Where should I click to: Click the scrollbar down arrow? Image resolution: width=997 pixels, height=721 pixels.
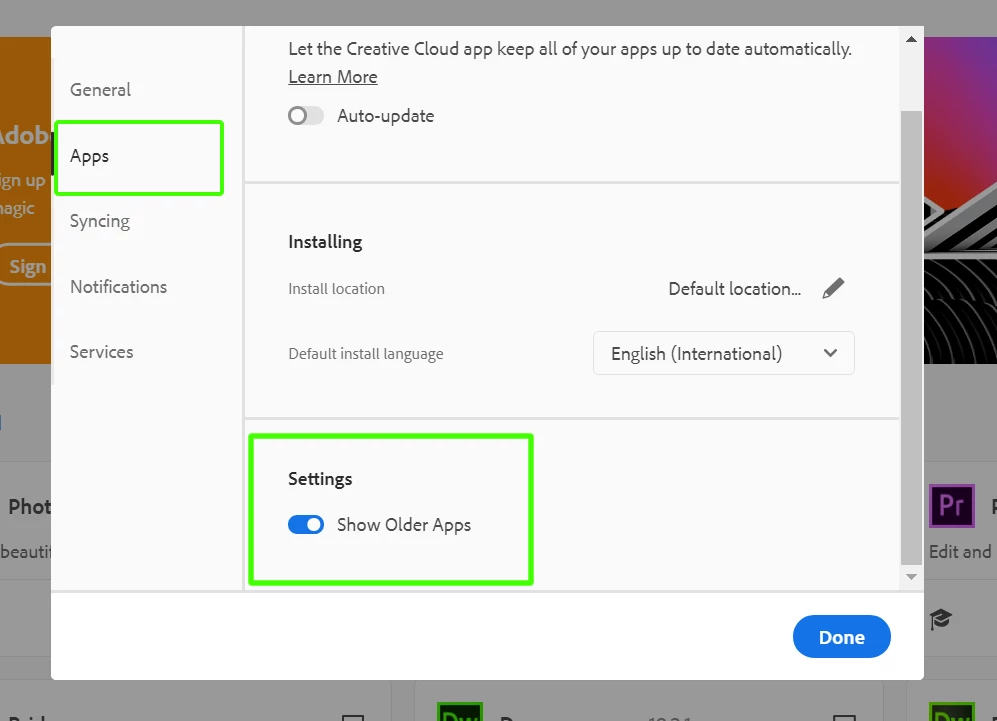click(x=911, y=577)
